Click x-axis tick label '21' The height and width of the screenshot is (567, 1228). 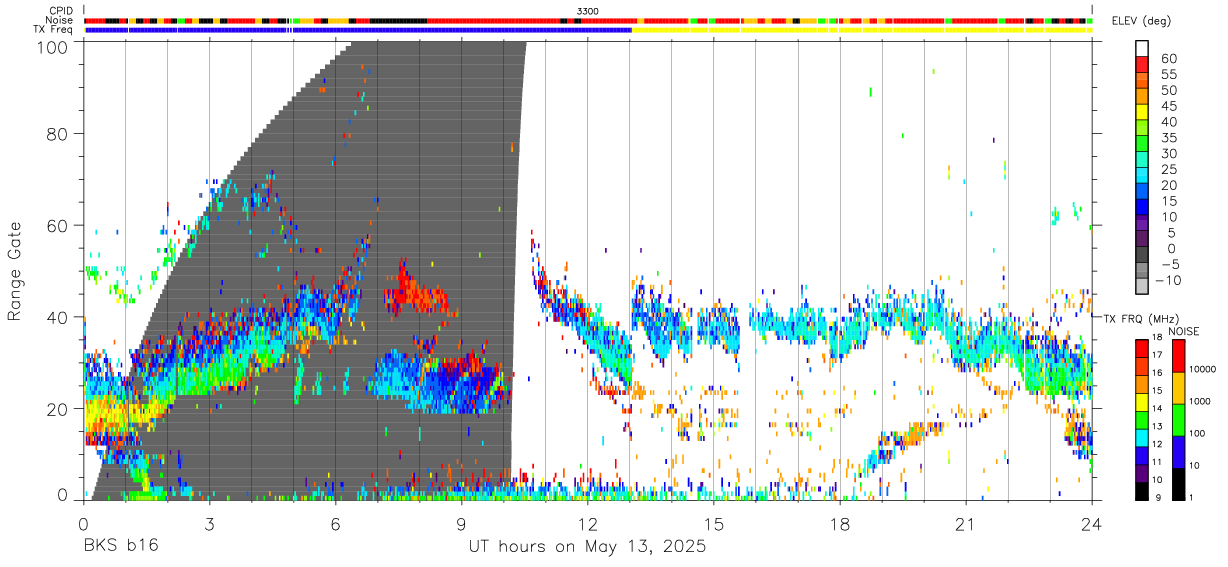pos(966,524)
